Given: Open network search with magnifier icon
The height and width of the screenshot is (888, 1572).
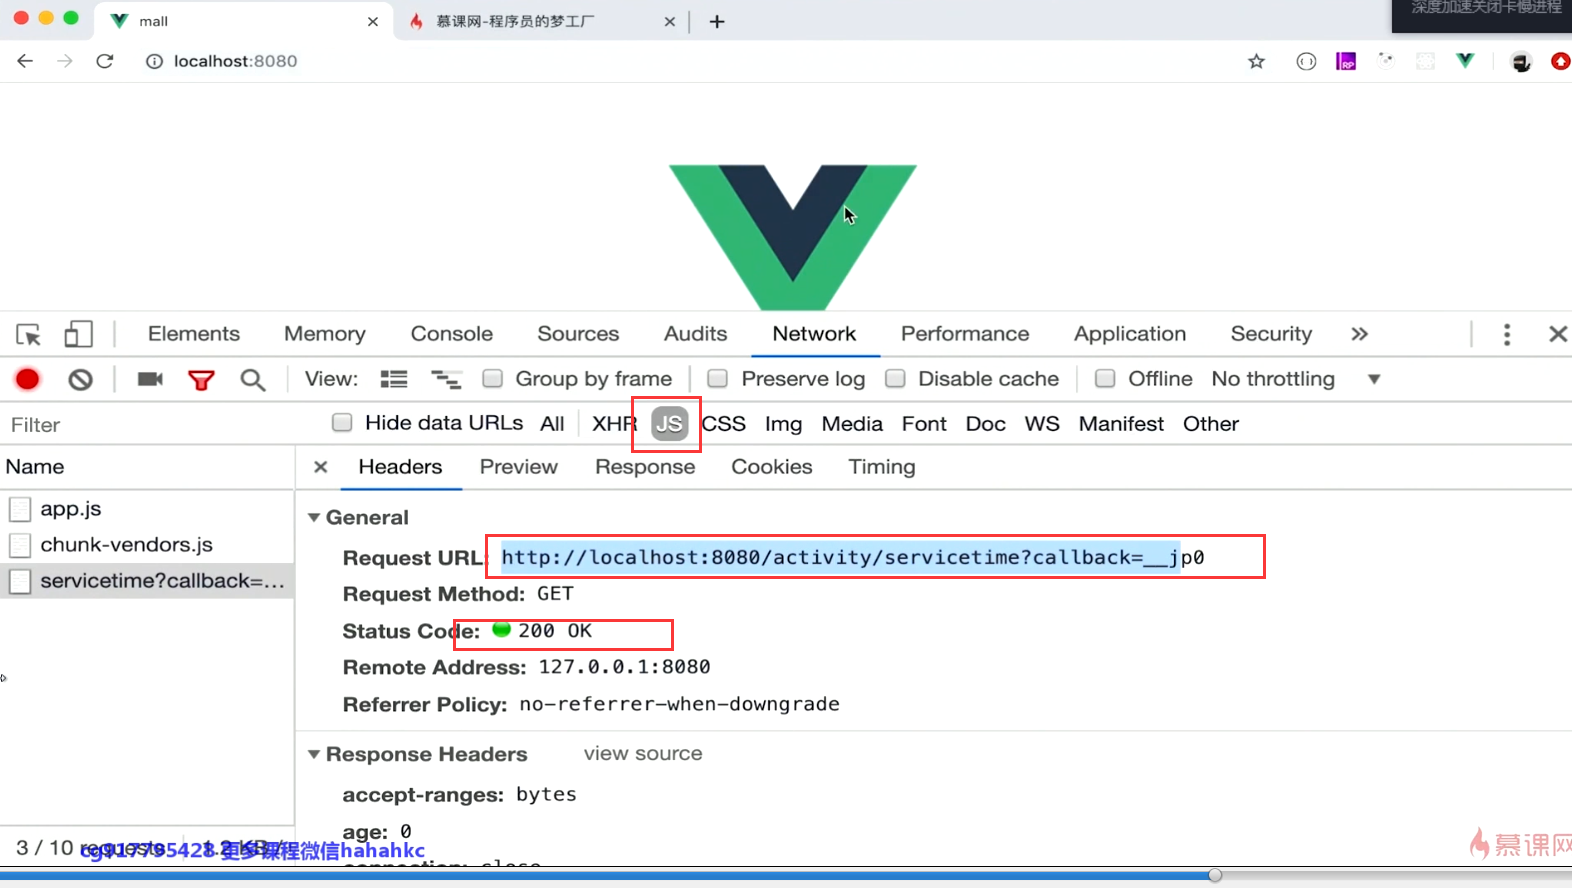Looking at the screenshot, I should [253, 380].
